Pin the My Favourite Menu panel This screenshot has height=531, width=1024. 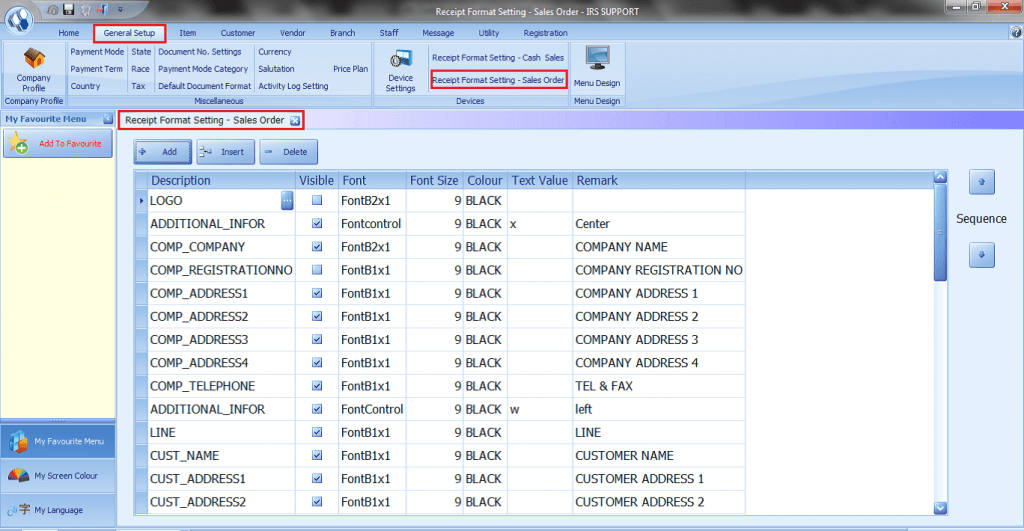pyautogui.click(x=108, y=119)
